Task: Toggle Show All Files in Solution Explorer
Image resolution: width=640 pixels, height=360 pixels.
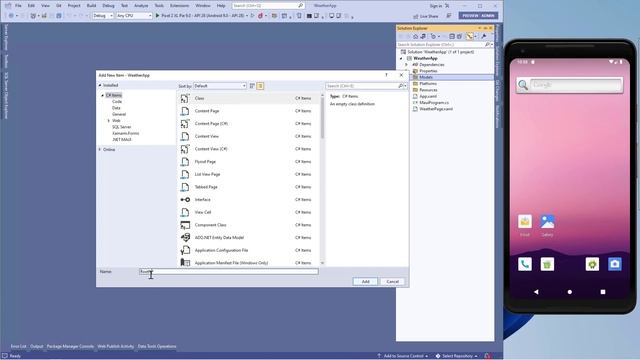Action: [459, 36]
